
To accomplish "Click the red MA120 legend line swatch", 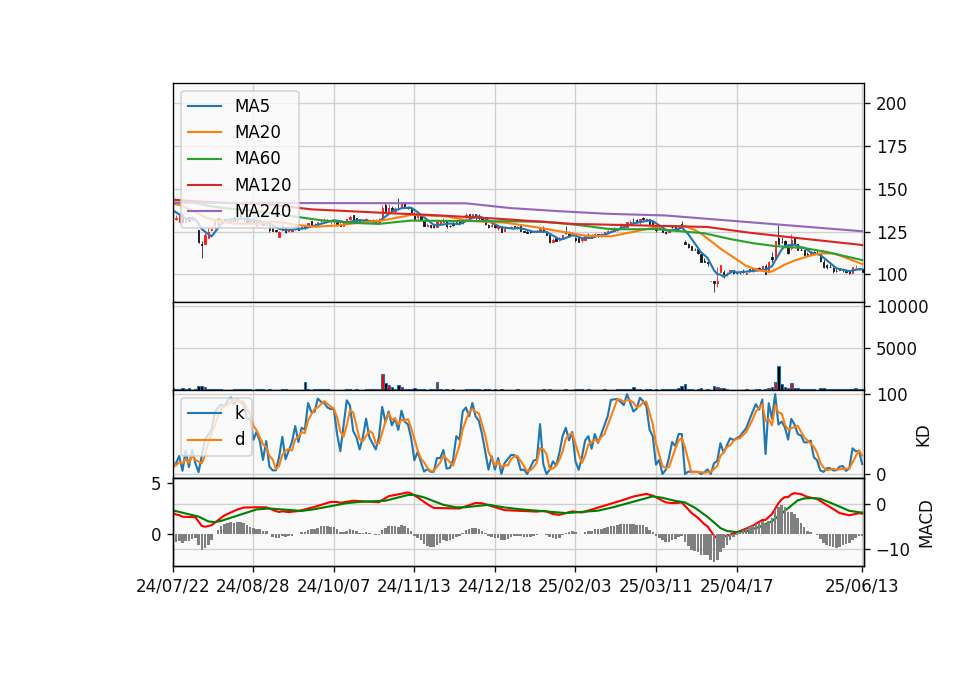I will (x=204, y=185).
